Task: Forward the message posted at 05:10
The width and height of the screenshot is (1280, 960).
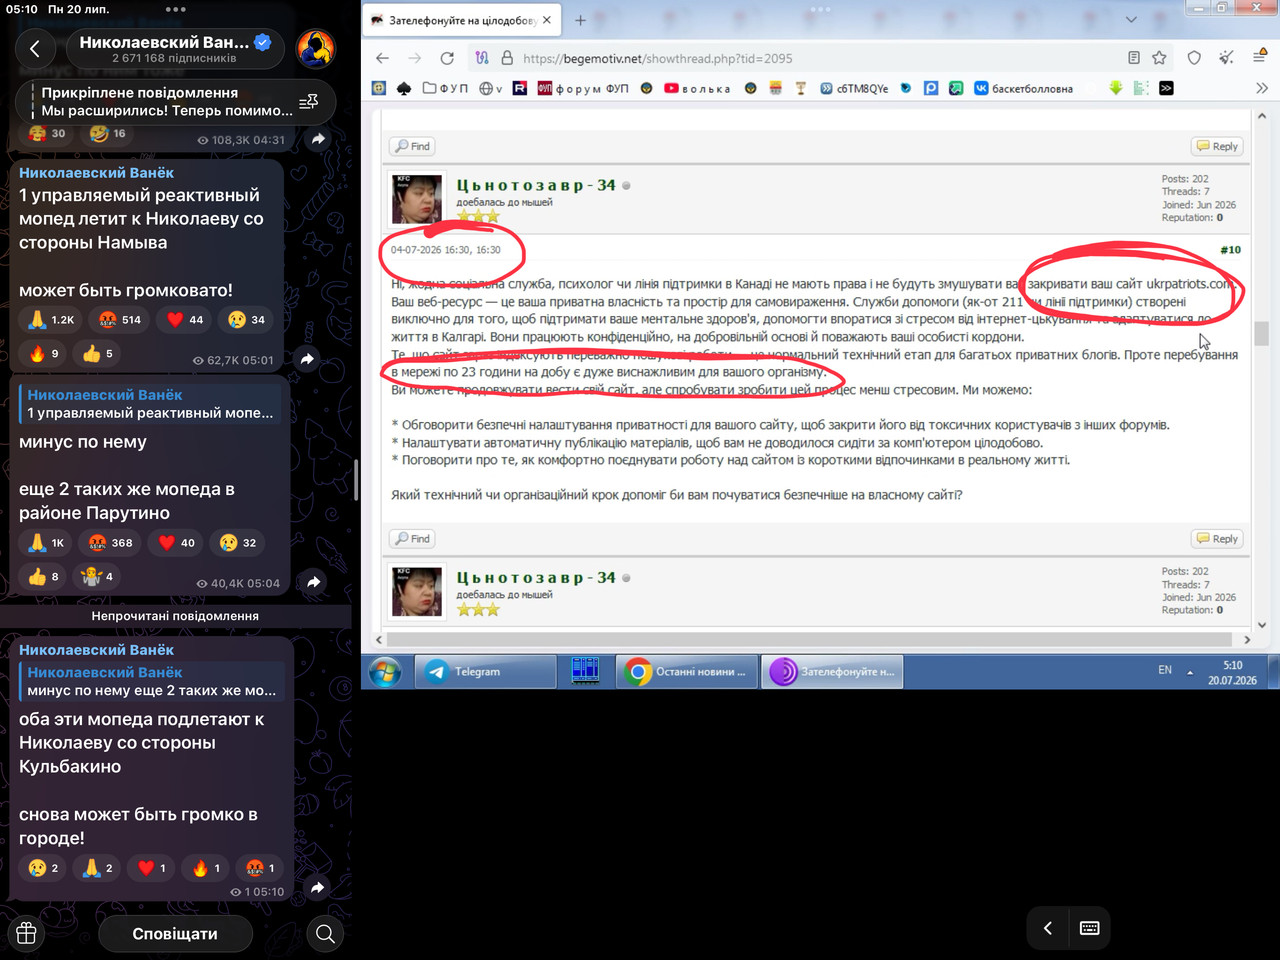Action: pyautogui.click(x=317, y=887)
